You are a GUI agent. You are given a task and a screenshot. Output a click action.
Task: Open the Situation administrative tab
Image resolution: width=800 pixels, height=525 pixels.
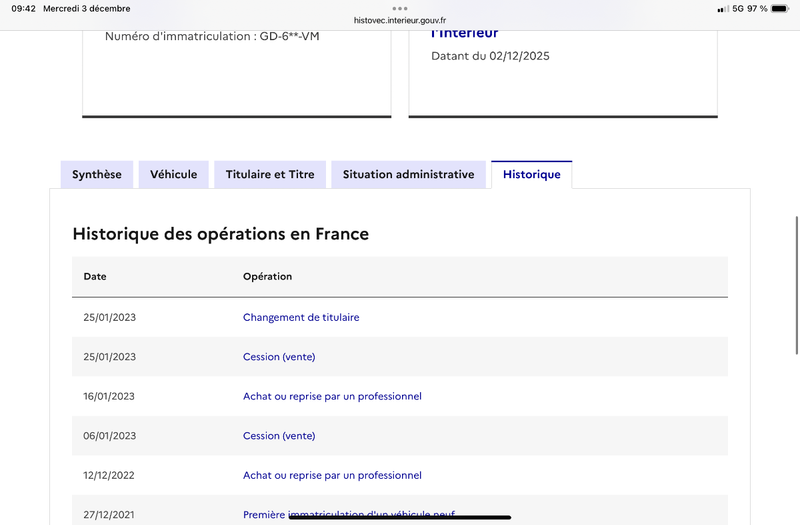pos(408,174)
